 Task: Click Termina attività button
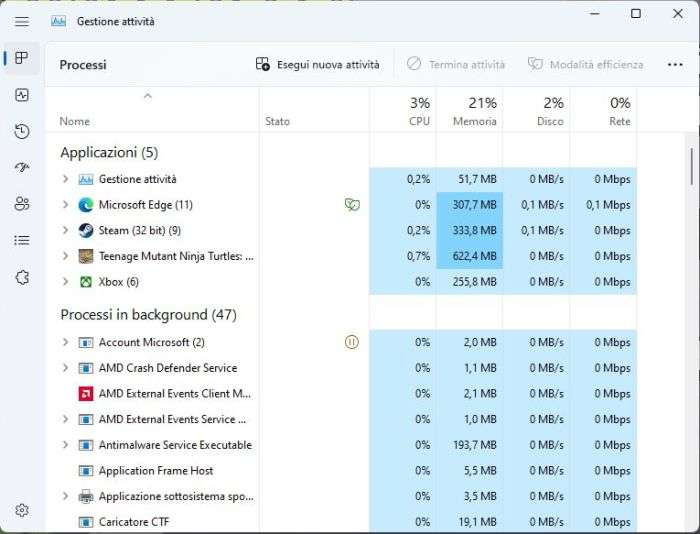pos(455,65)
